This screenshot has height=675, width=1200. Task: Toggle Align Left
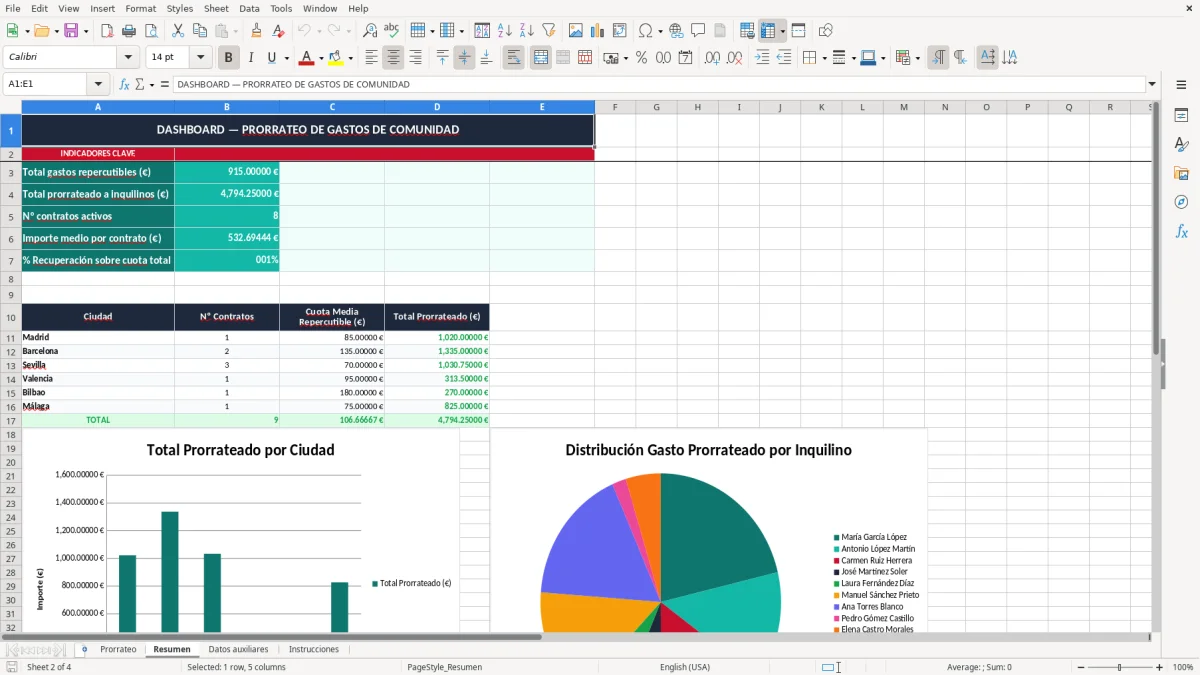click(372, 58)
